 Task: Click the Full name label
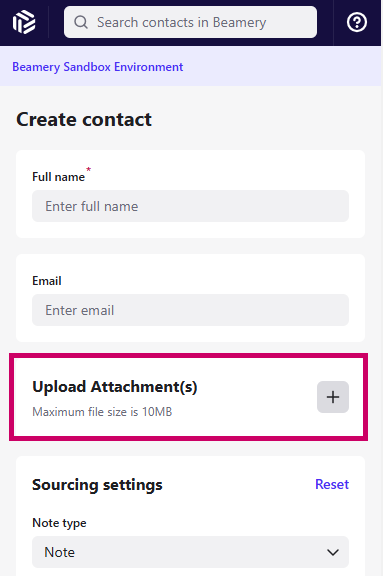point(58,177)
